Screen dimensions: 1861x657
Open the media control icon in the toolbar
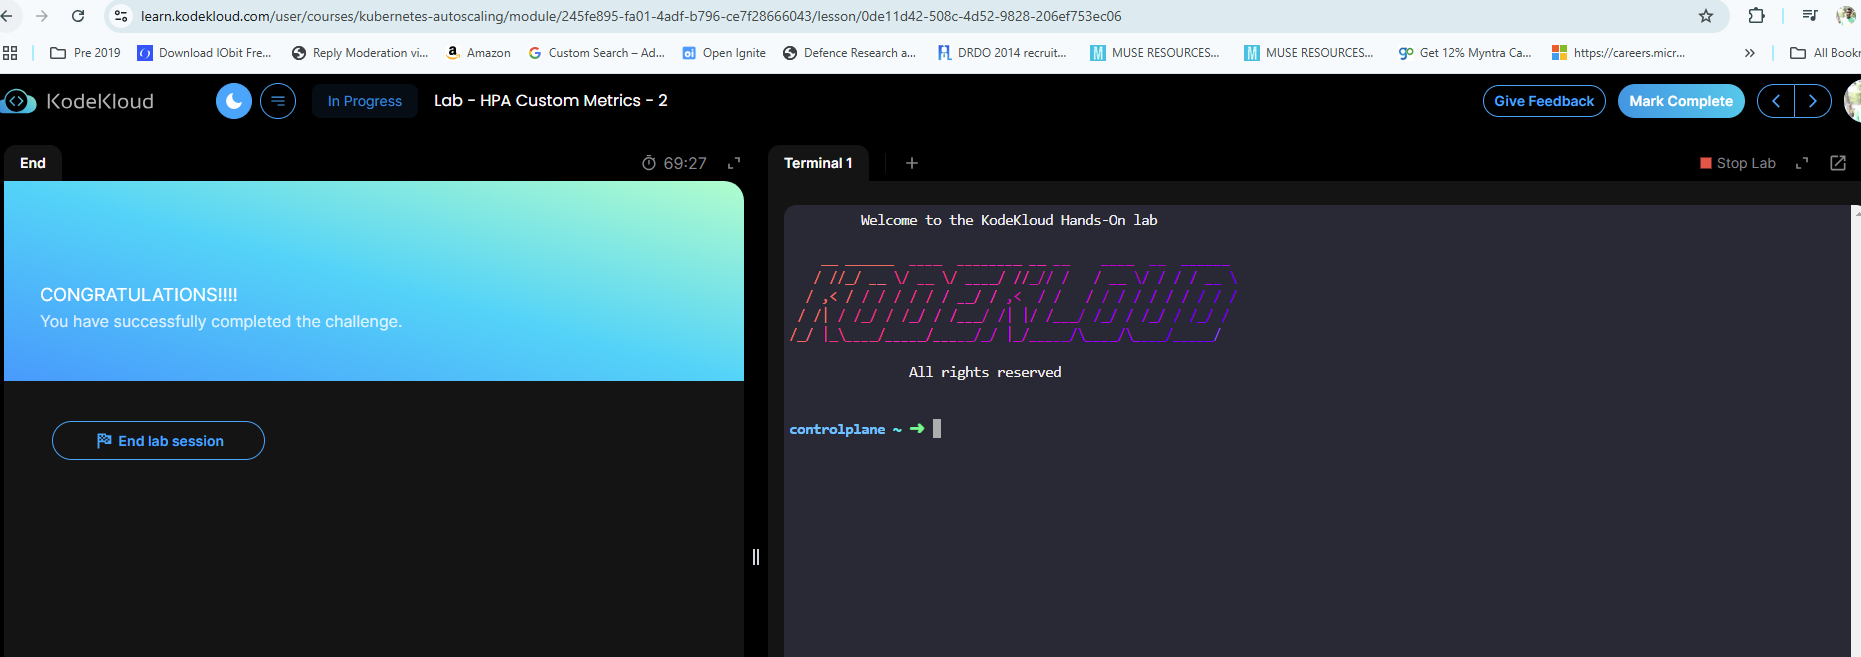click(1810, 16)
